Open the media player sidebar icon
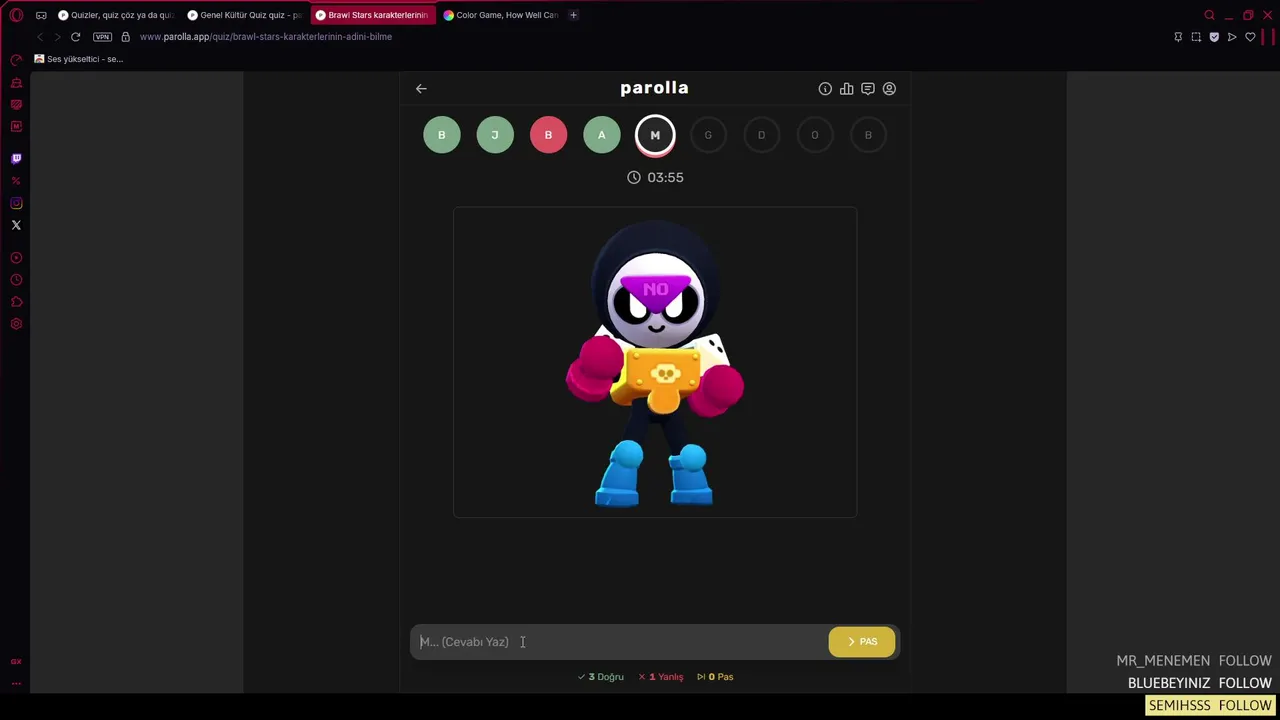1280x720 pixels. [16, 258]
